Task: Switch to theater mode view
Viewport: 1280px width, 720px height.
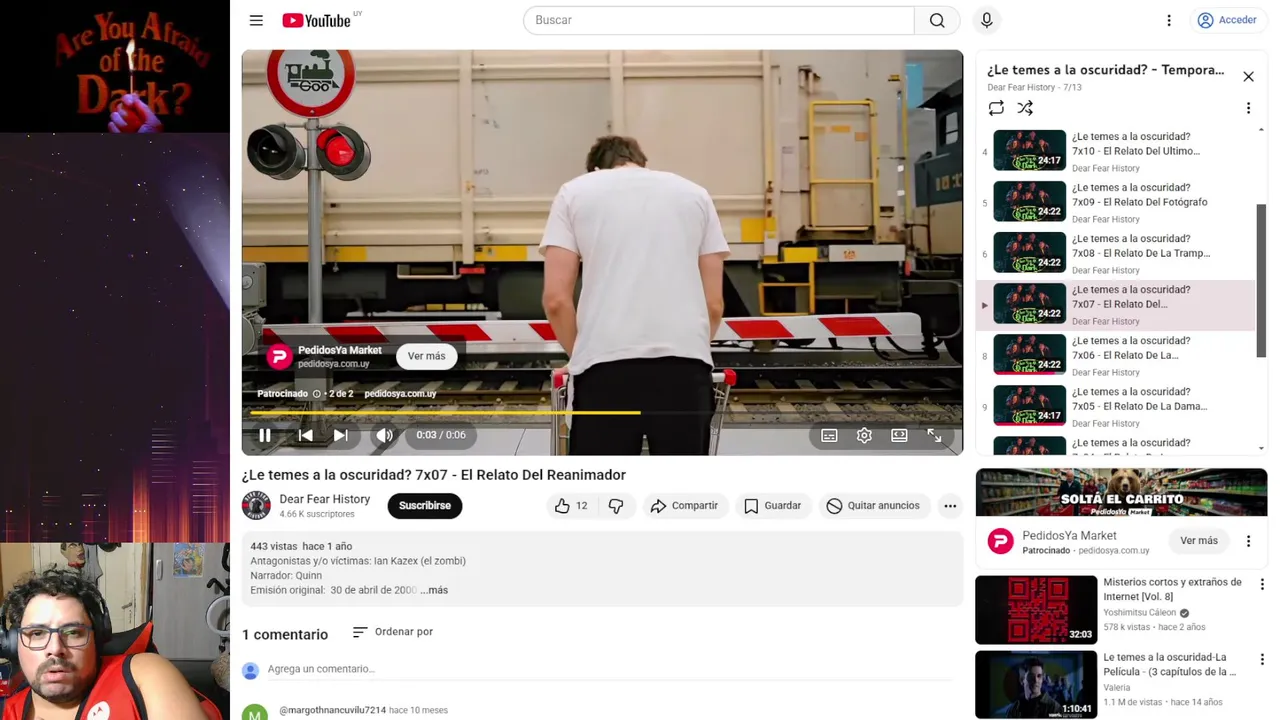Action: coord(899,435)
